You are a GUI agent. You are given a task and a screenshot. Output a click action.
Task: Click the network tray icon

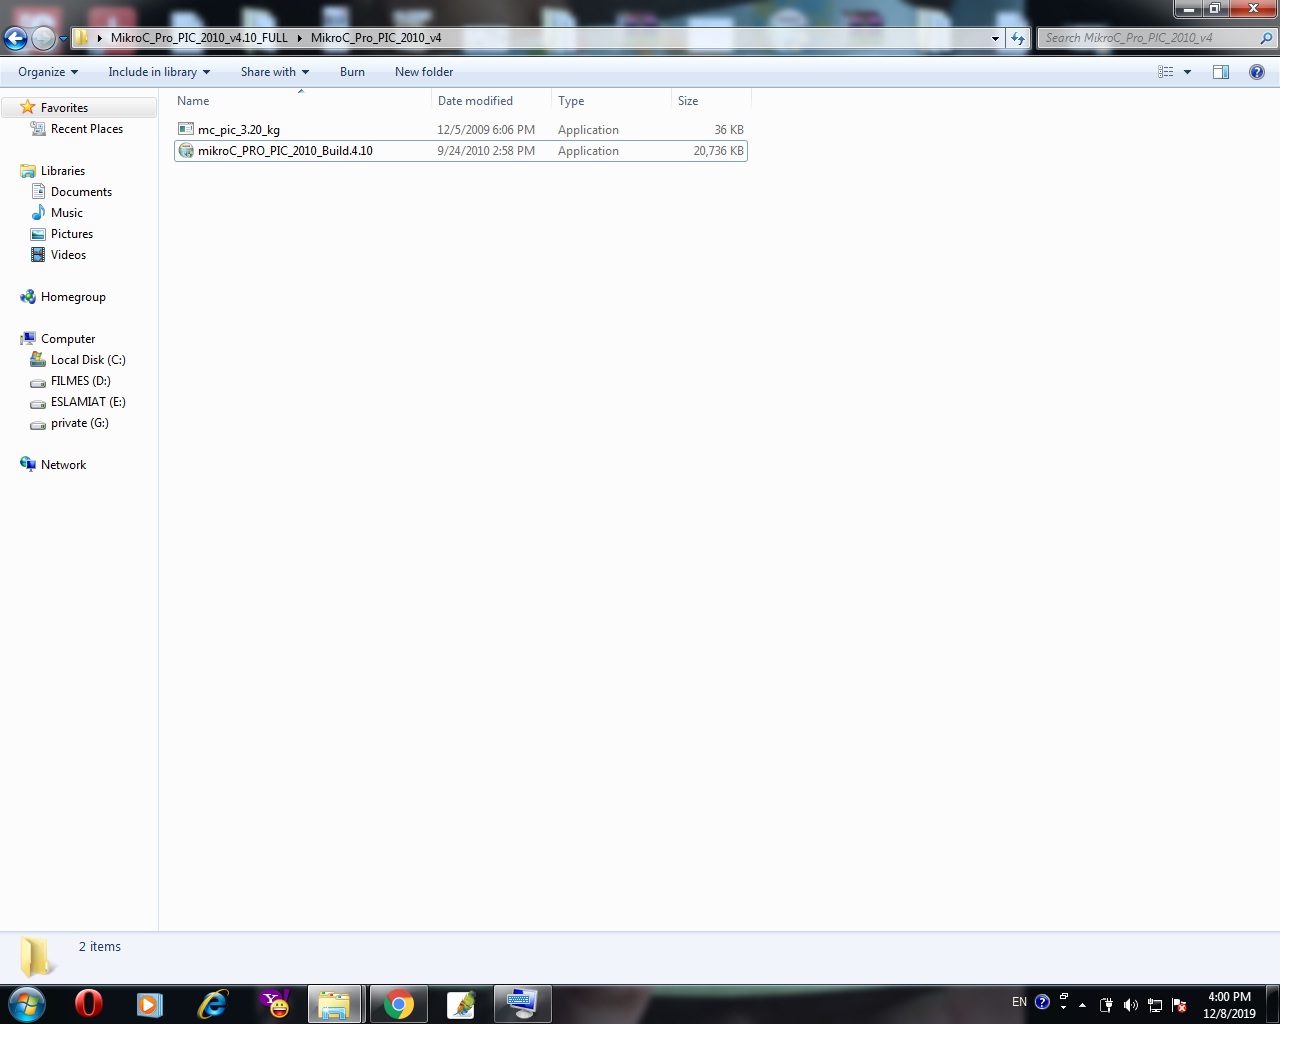tap(1154, 1005)
